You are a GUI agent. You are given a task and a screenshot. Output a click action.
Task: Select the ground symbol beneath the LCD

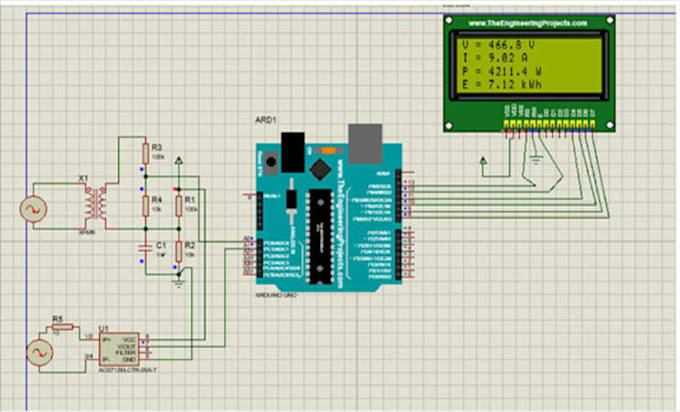point(536,159)
